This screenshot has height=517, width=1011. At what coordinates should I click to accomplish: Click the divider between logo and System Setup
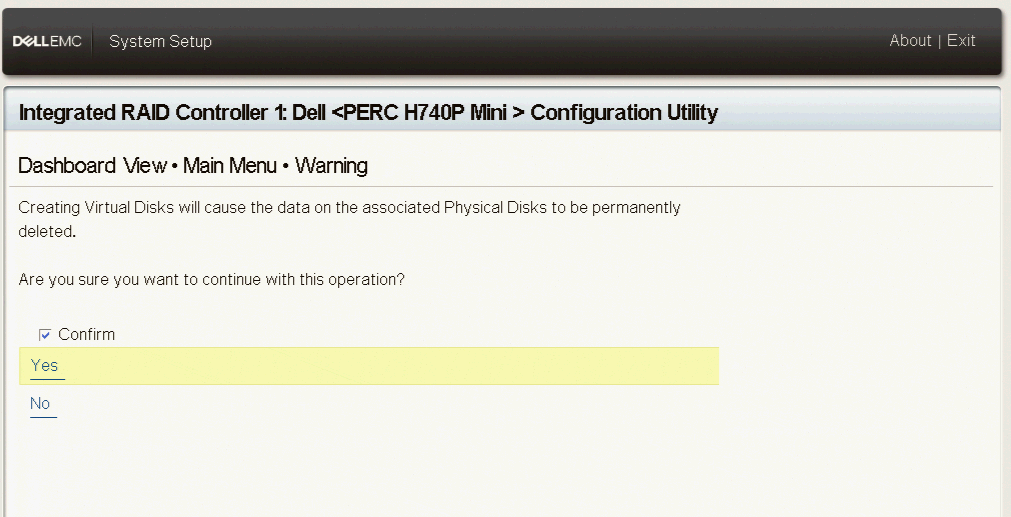coord(93,41)
